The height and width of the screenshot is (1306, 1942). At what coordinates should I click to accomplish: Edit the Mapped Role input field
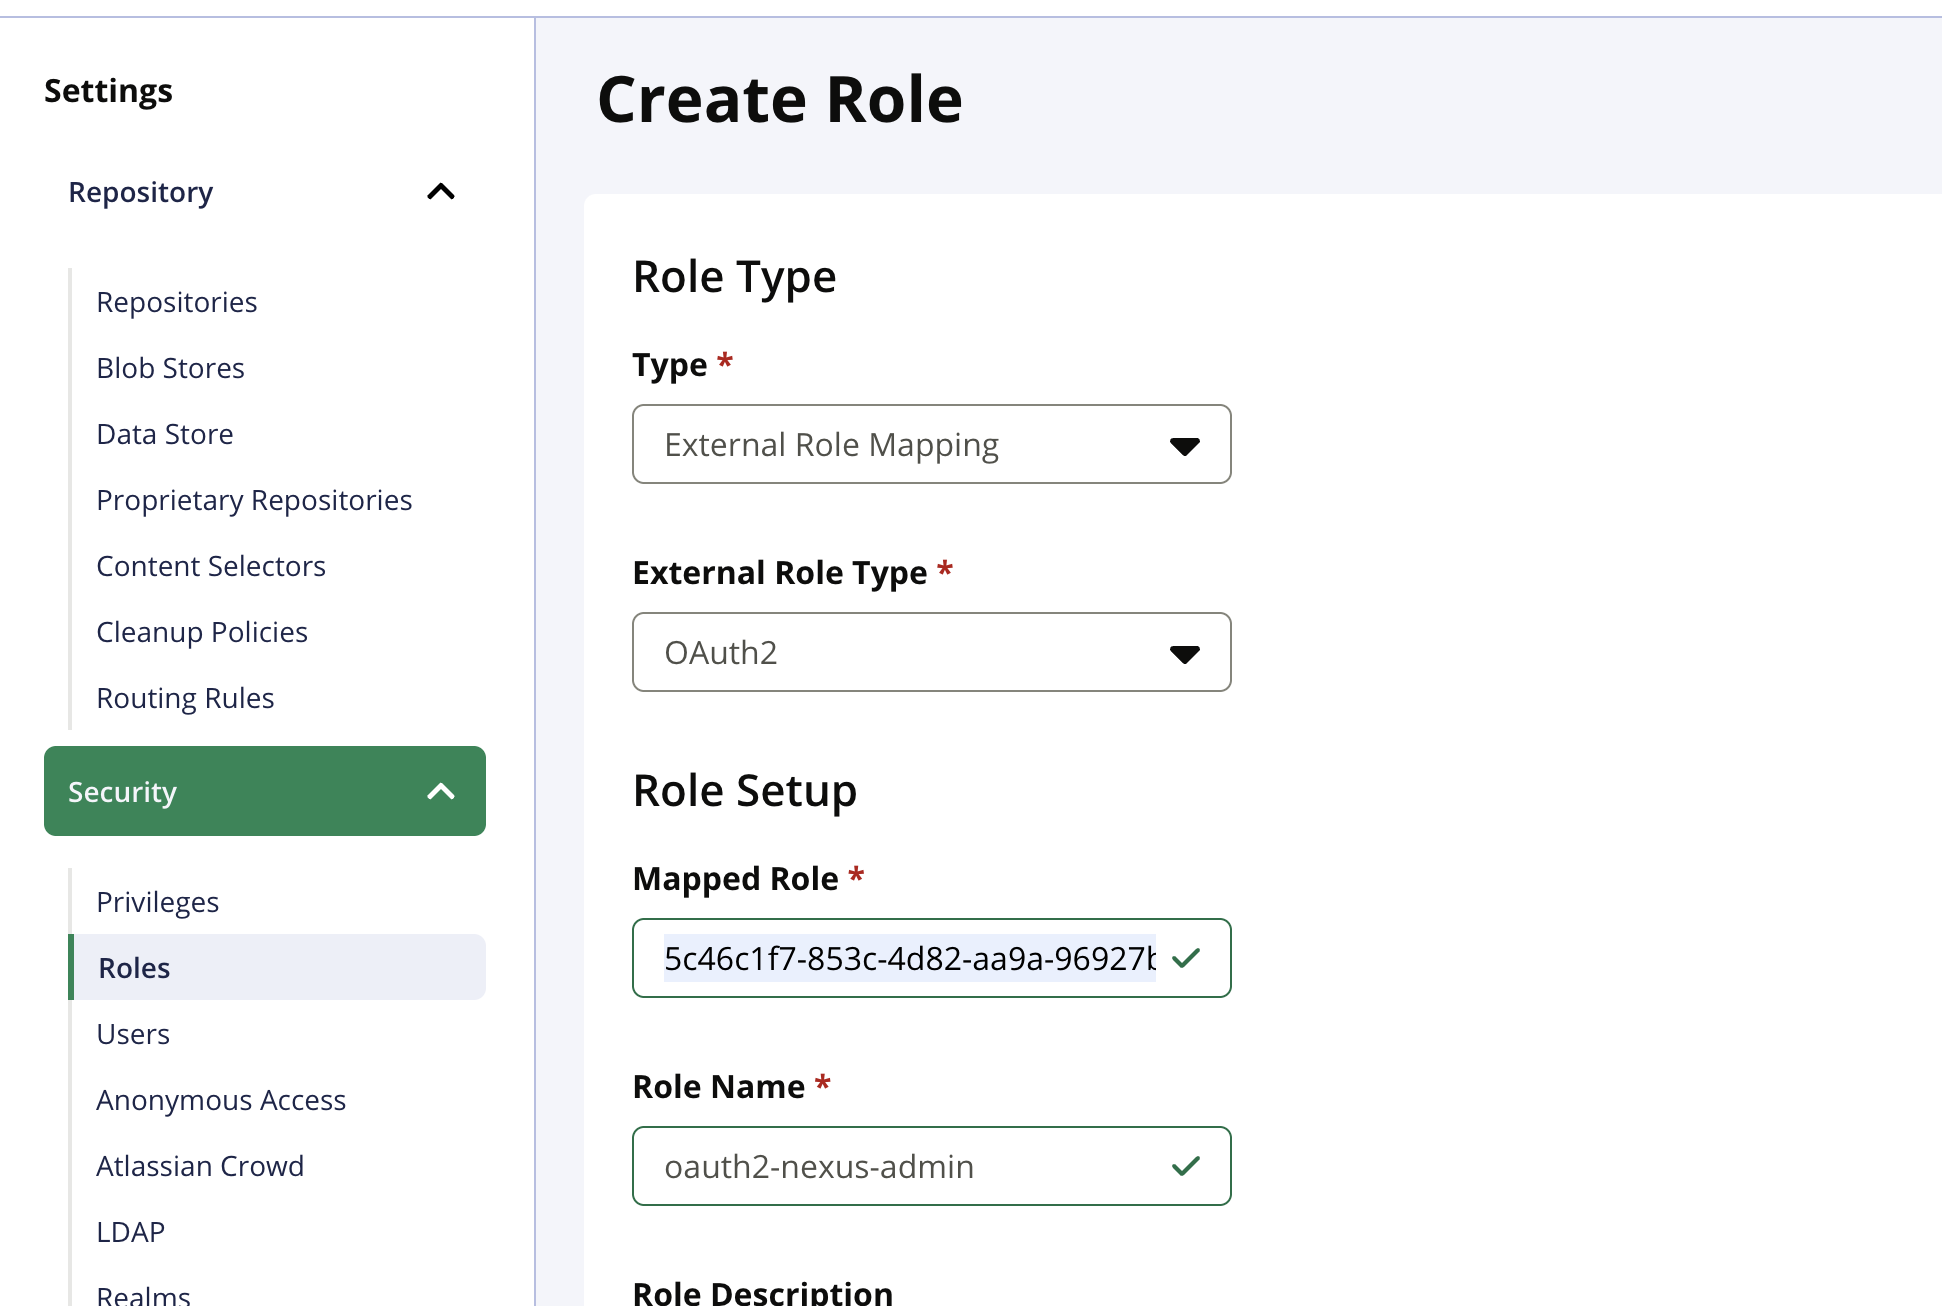click(x=910, y=958)
